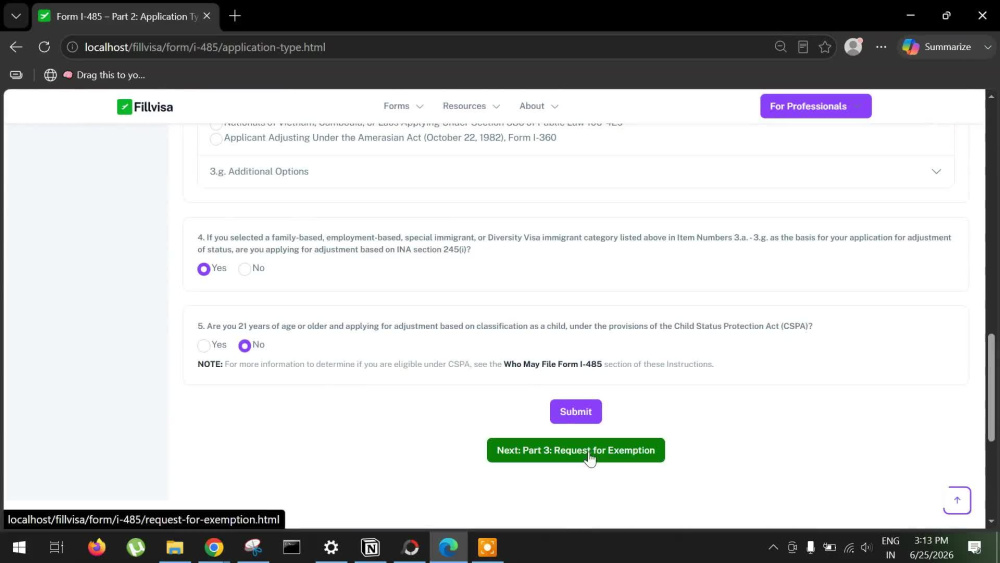Open the reader view icon
This screenshot has height=563, width=1000.
[x=803, y=47]
